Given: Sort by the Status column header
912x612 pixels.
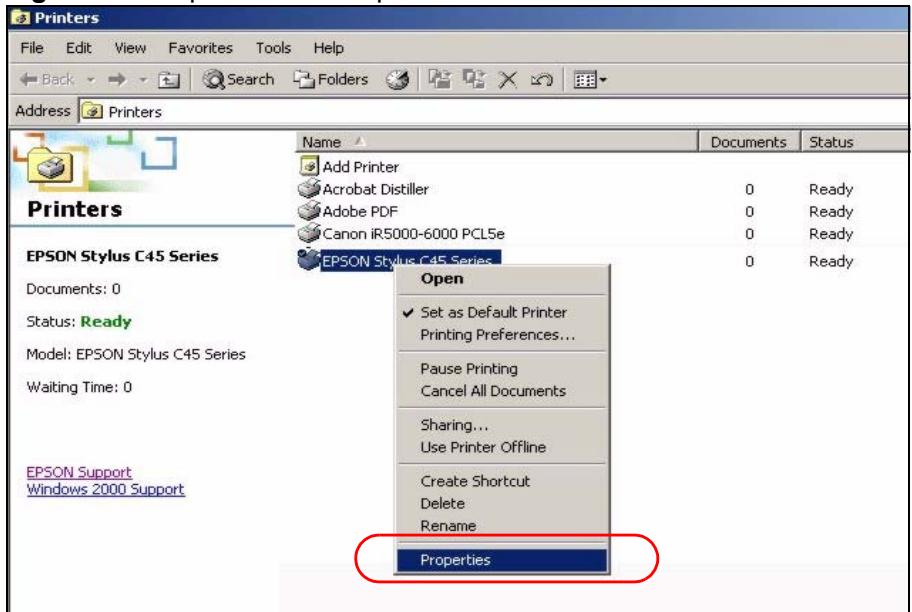Looking at the screenshot, I should 854,142.
